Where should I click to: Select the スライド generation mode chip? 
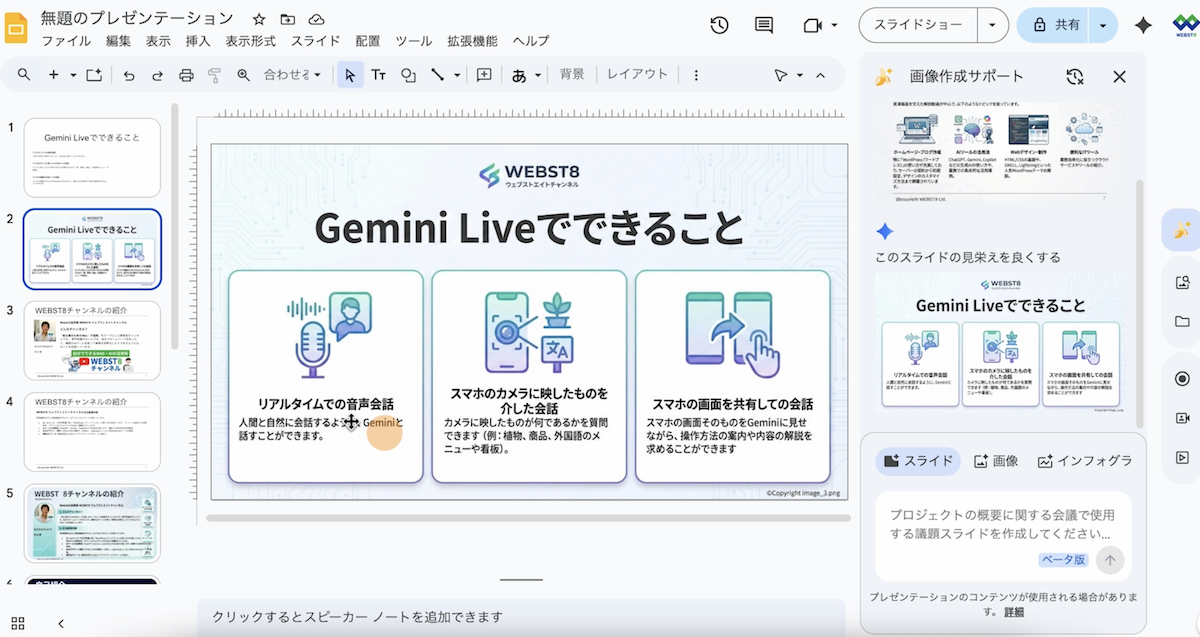918,461
